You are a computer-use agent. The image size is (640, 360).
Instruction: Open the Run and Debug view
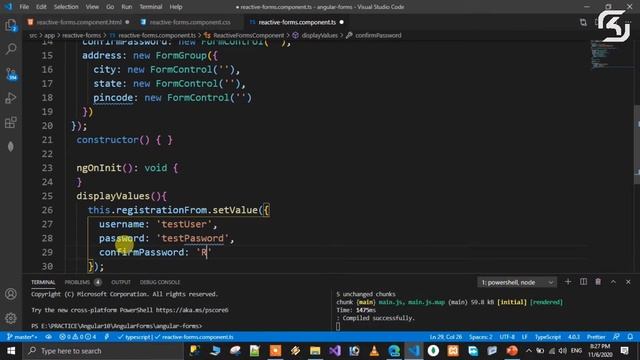coord(11,98)
